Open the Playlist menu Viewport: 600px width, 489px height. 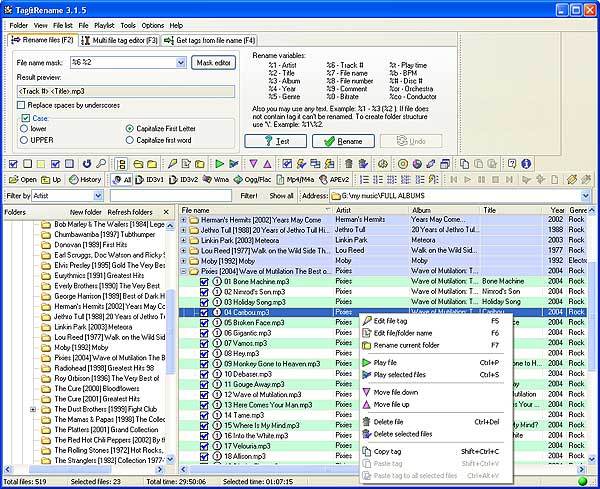pyautogui.click(x=104, y=25)
